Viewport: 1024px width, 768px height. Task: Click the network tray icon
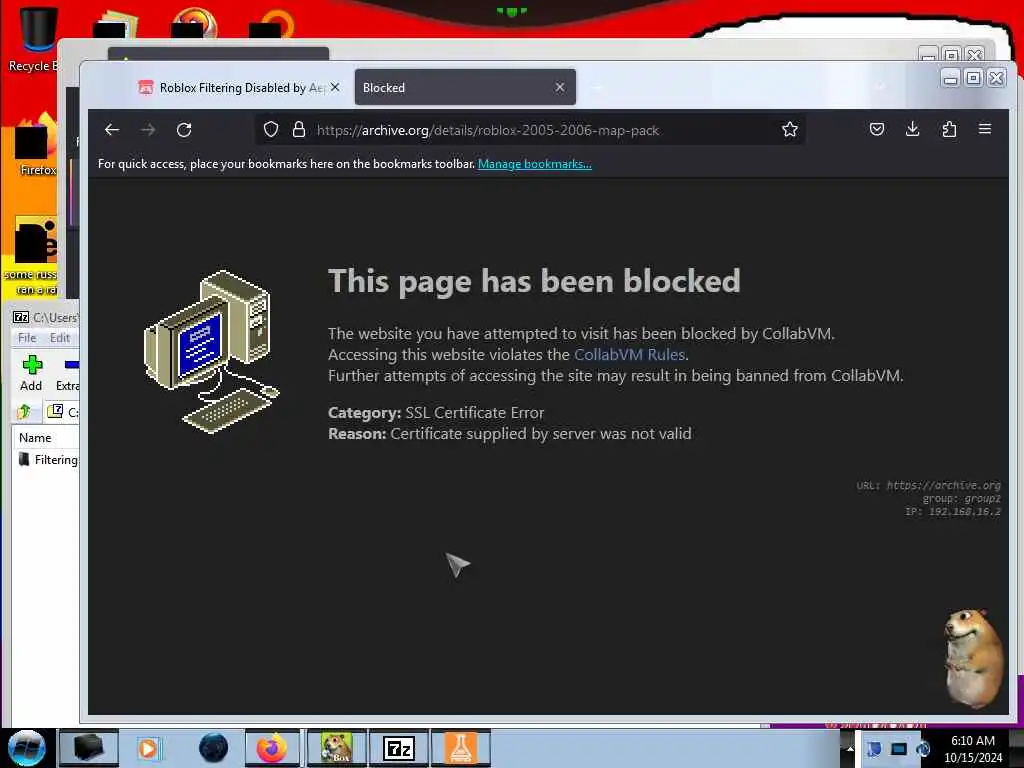[x=899, y=749]
